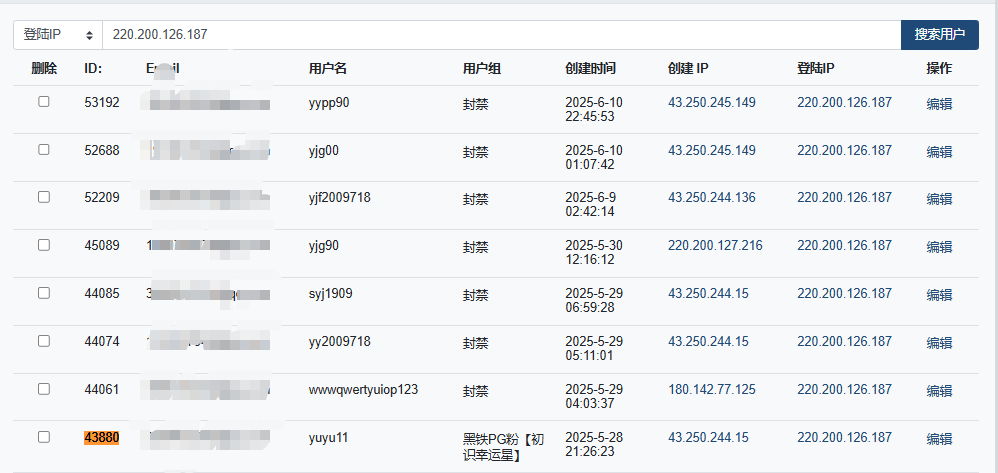This screenshot has width=998, height=473.
Task: Click the 搜索用户 button
Action: point(939,34)
